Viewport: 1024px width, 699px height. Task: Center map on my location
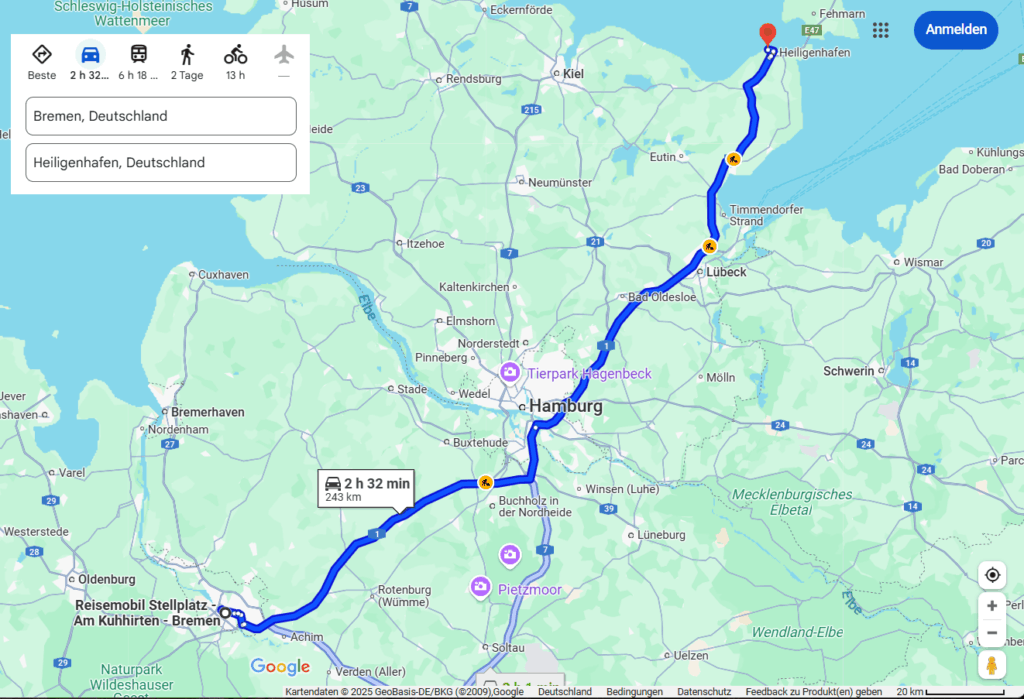click(992, 575)
